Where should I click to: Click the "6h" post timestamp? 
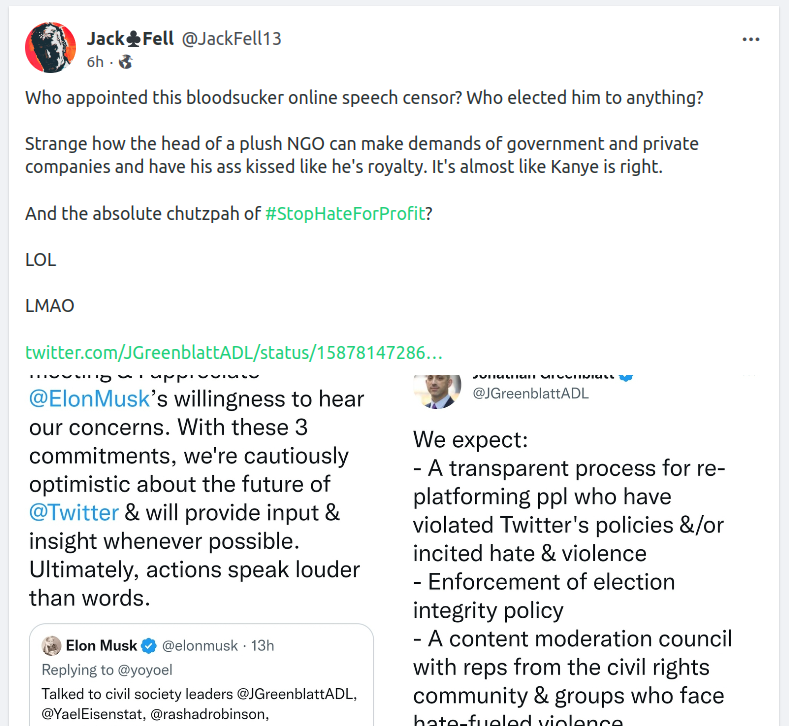point(95,62)
